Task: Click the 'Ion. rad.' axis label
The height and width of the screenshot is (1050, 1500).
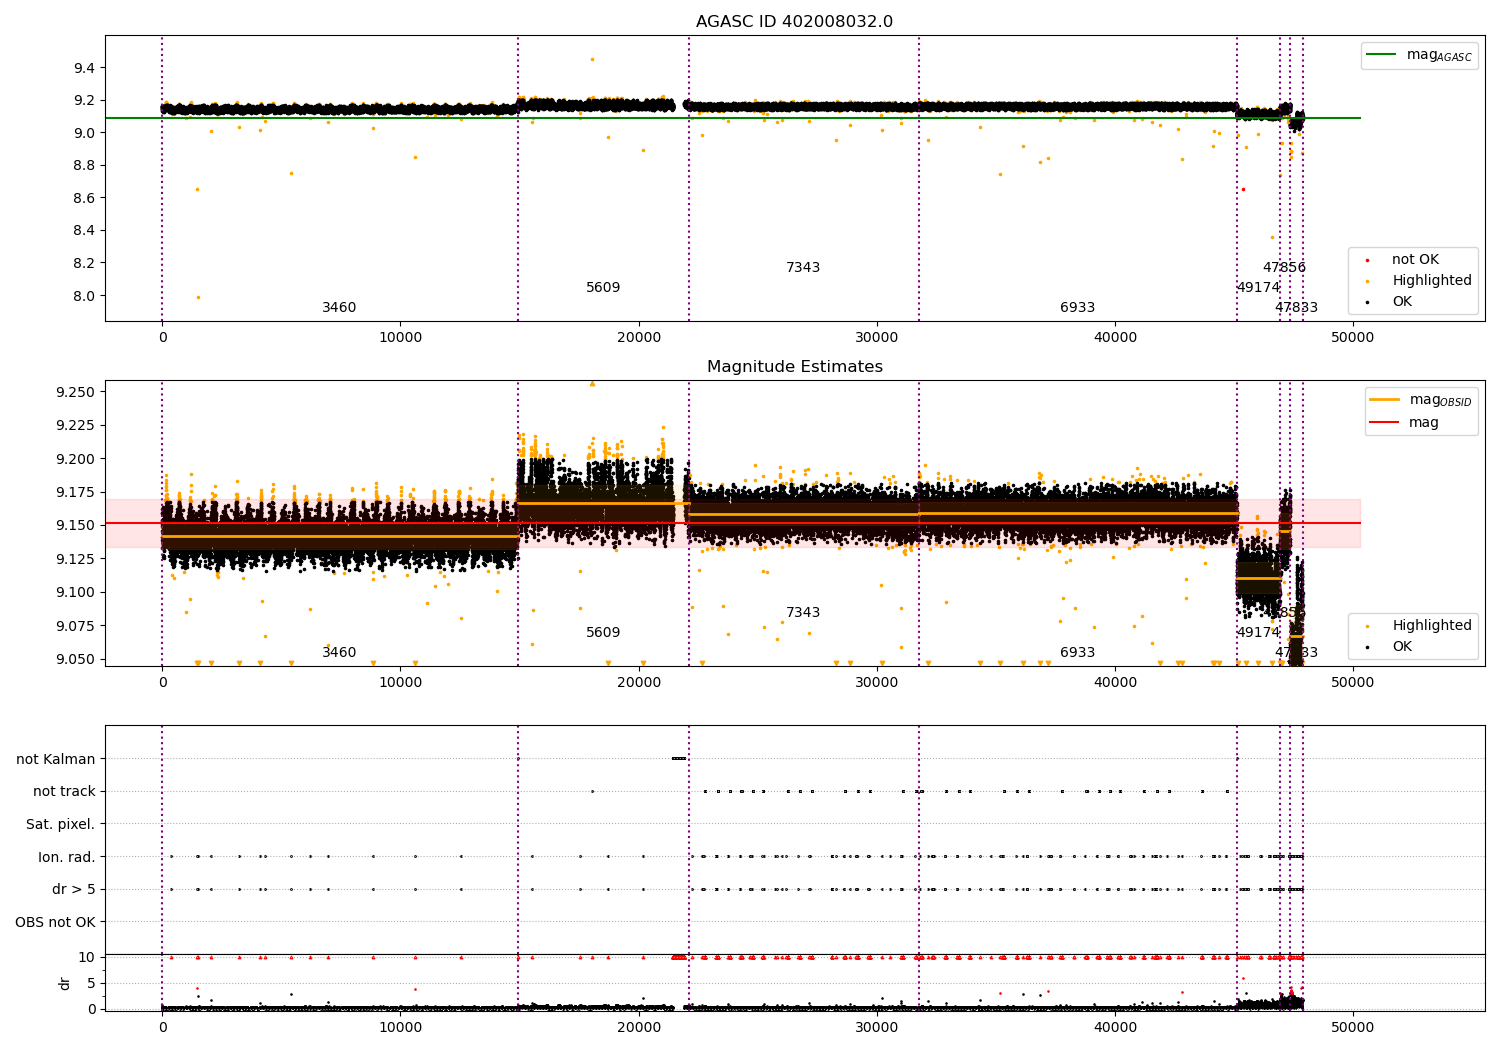Action: pyautogui.click(x=67, y=857)
